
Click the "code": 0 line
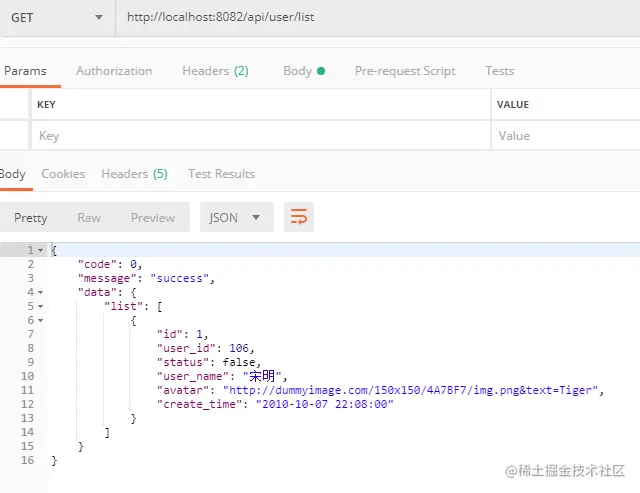click(x=110, y=264)
